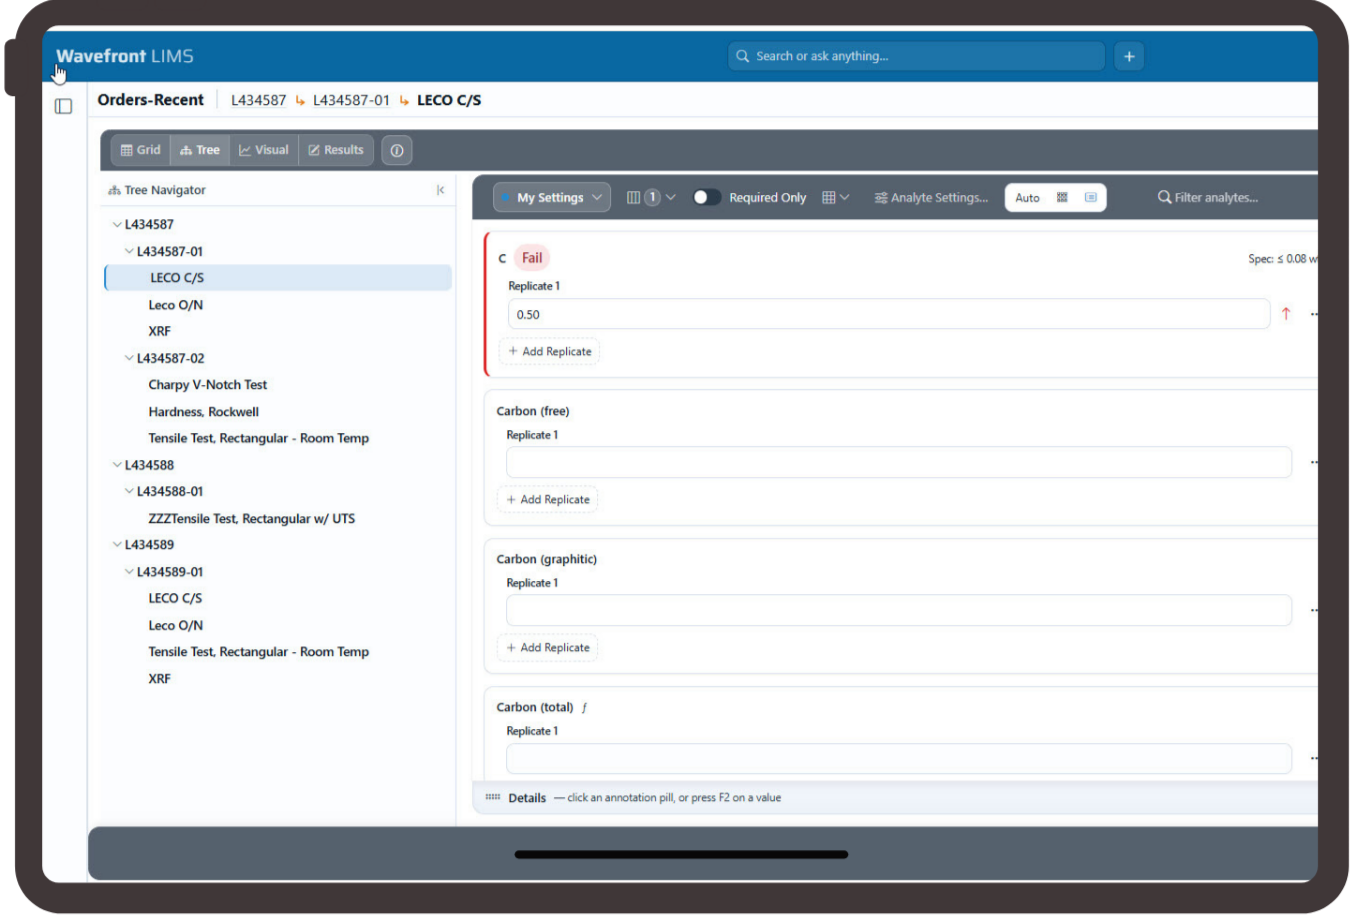Switch to the Tree view tab
This screenshot has height=916, width=1359.
click(200, 150)
